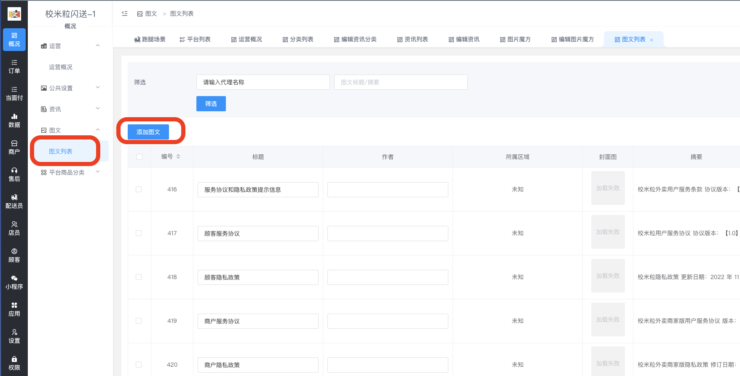740x376 pixels.
Task: Collapse the 运营 menu group
Action: click(71, 46)
